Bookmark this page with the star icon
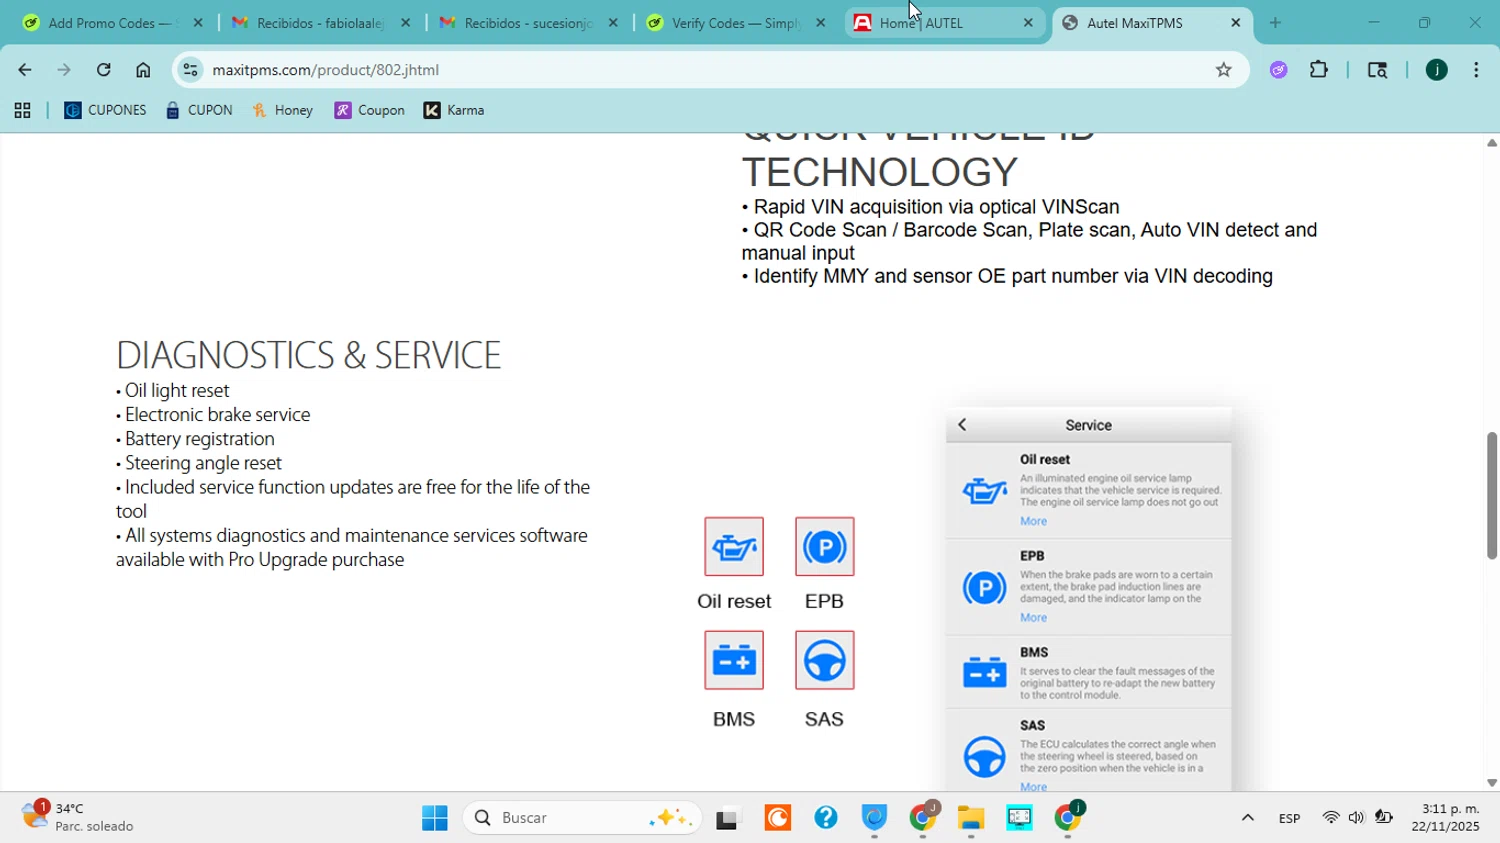Screen dimensions: 1500x843 pyautogui.click(x=1224, y=70)
